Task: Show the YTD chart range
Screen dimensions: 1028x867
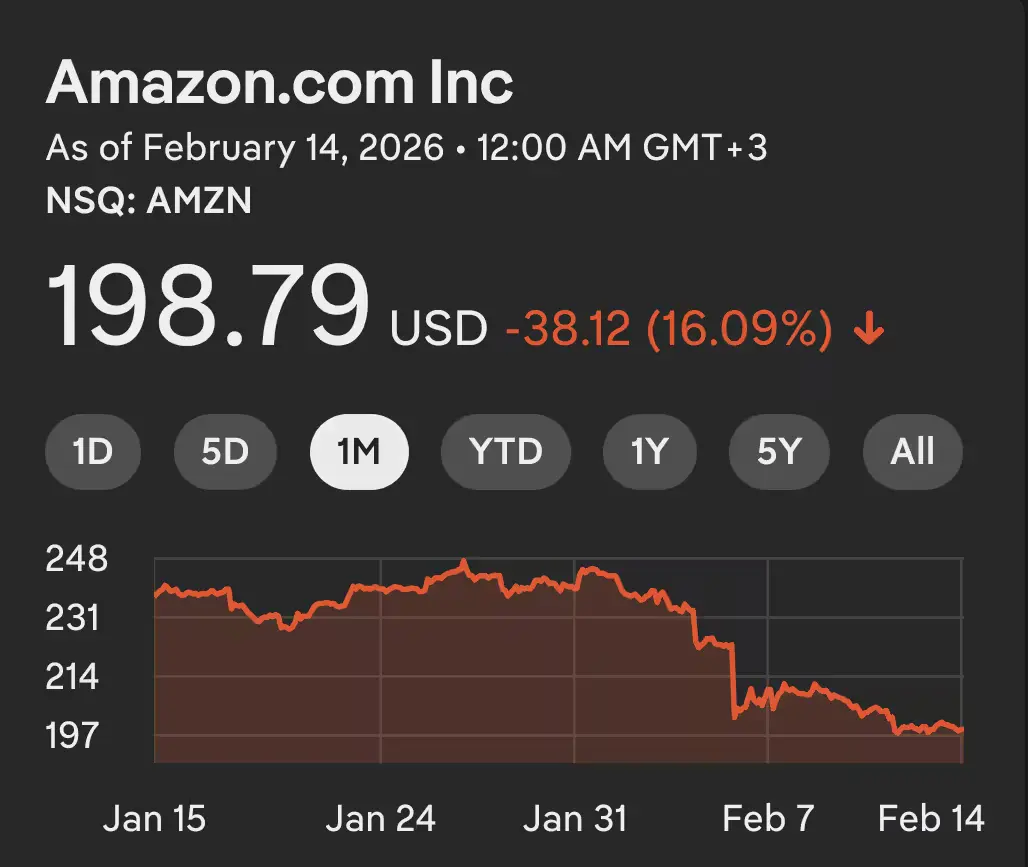Action: 506,452
